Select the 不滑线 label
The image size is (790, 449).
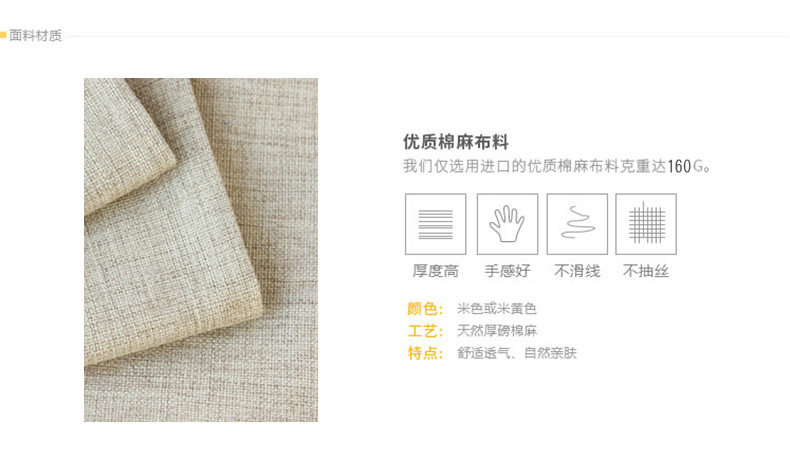577,271
